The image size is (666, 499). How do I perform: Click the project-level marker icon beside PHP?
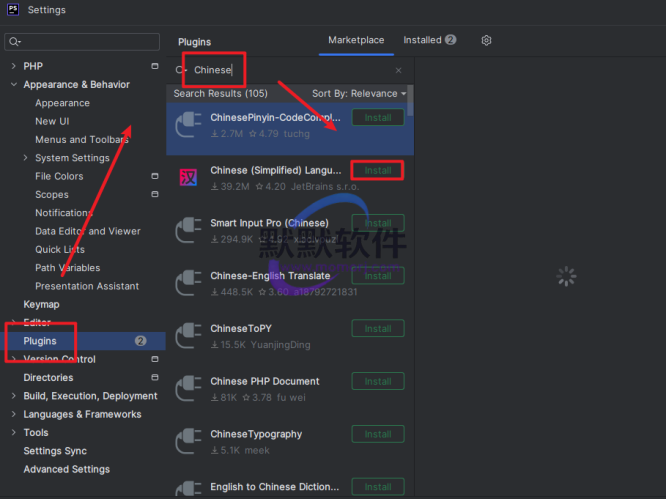155,66
